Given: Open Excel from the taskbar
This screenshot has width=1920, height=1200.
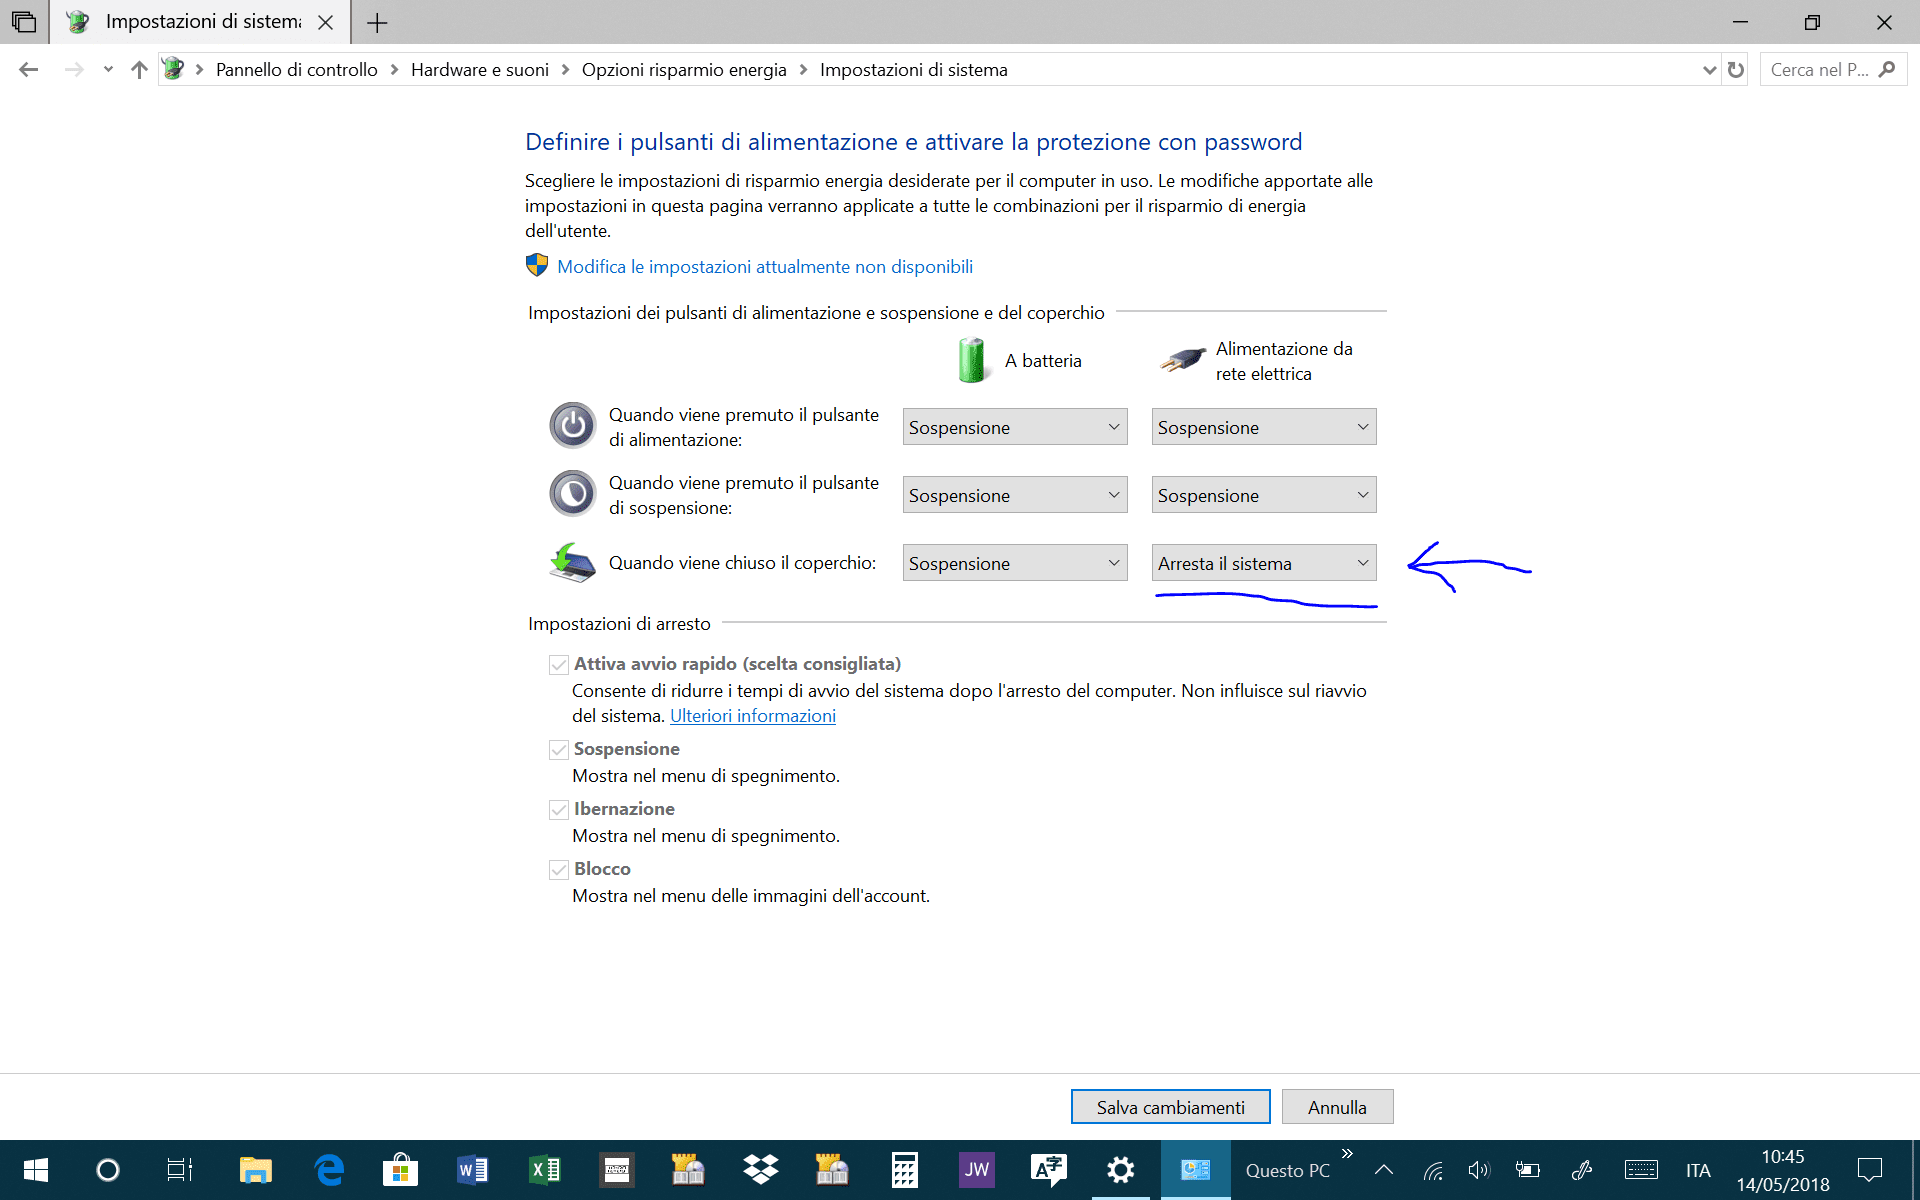Looking at the screenshot, I should pyautogui.click(x=544, y=1169).
